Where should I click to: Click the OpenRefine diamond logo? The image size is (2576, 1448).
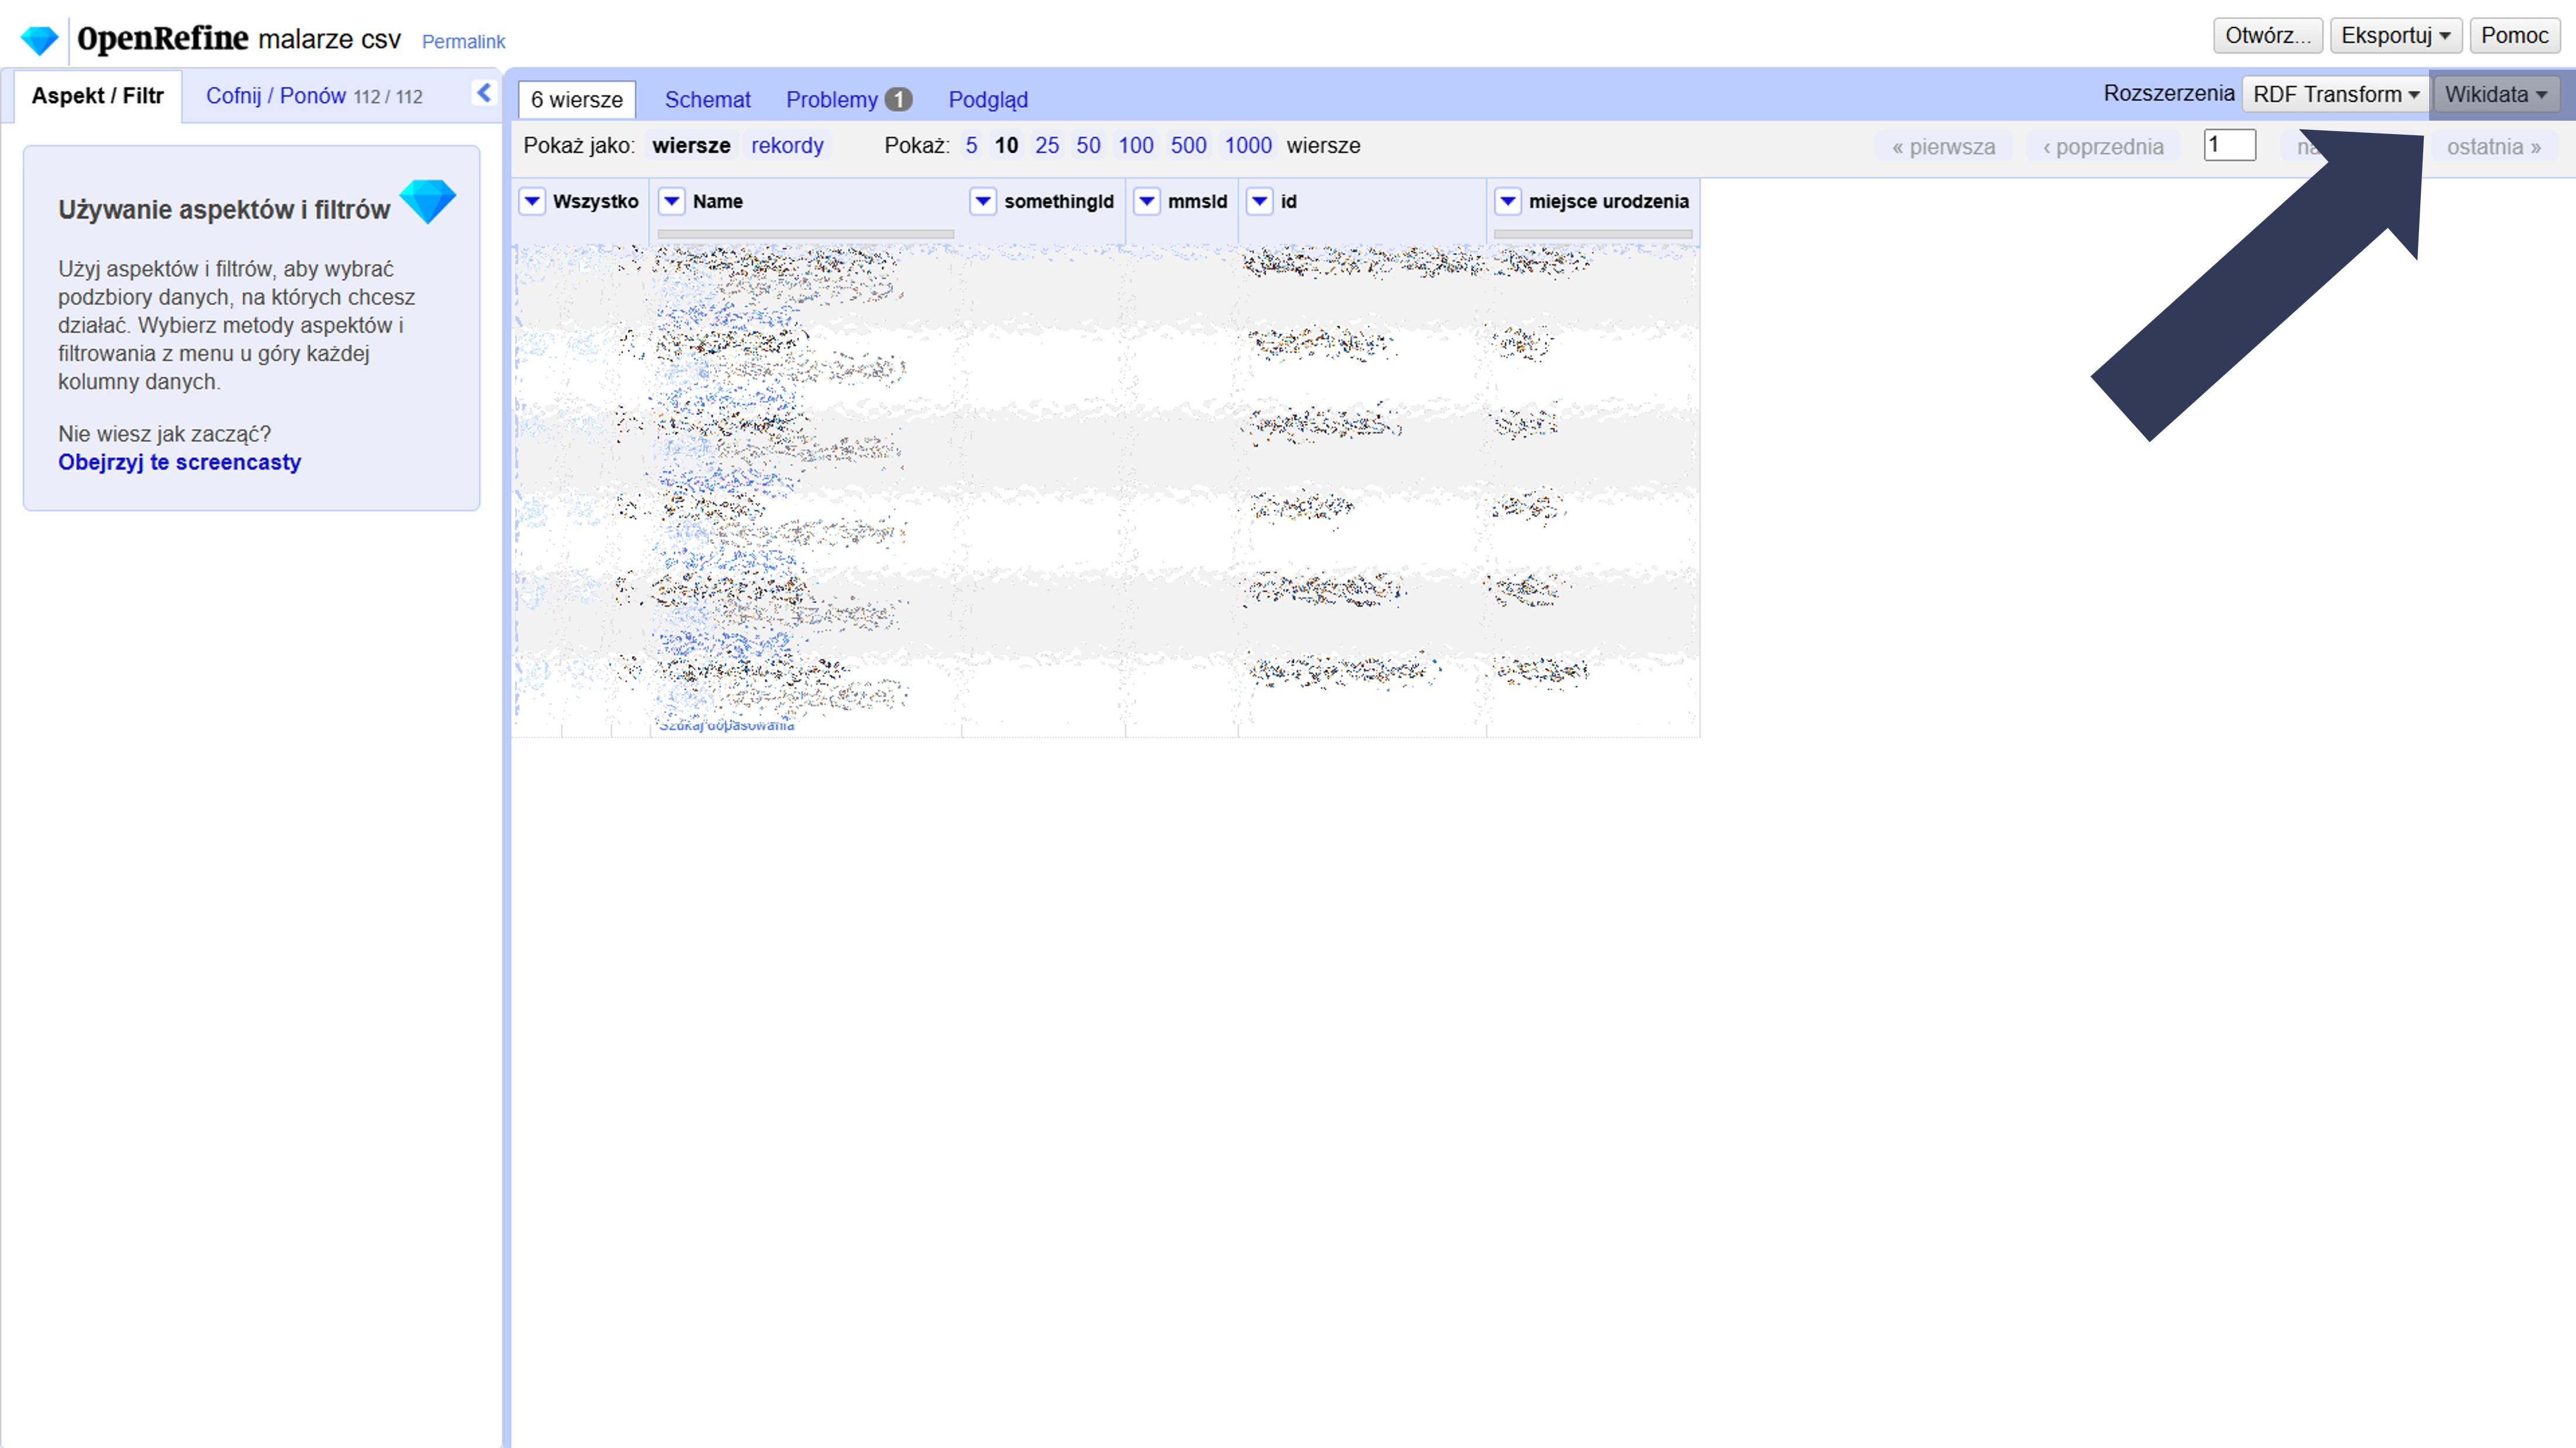tap(40, 40)
